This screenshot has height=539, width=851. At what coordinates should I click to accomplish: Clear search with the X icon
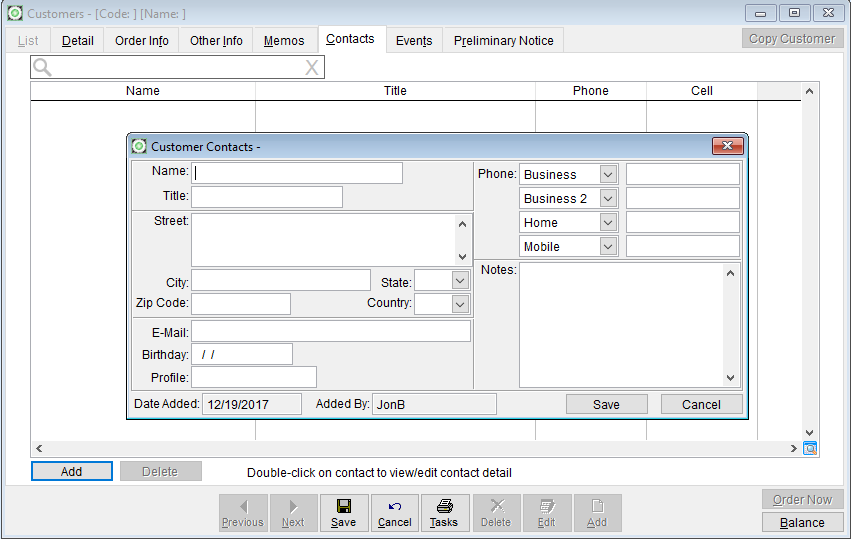[312, 67]
